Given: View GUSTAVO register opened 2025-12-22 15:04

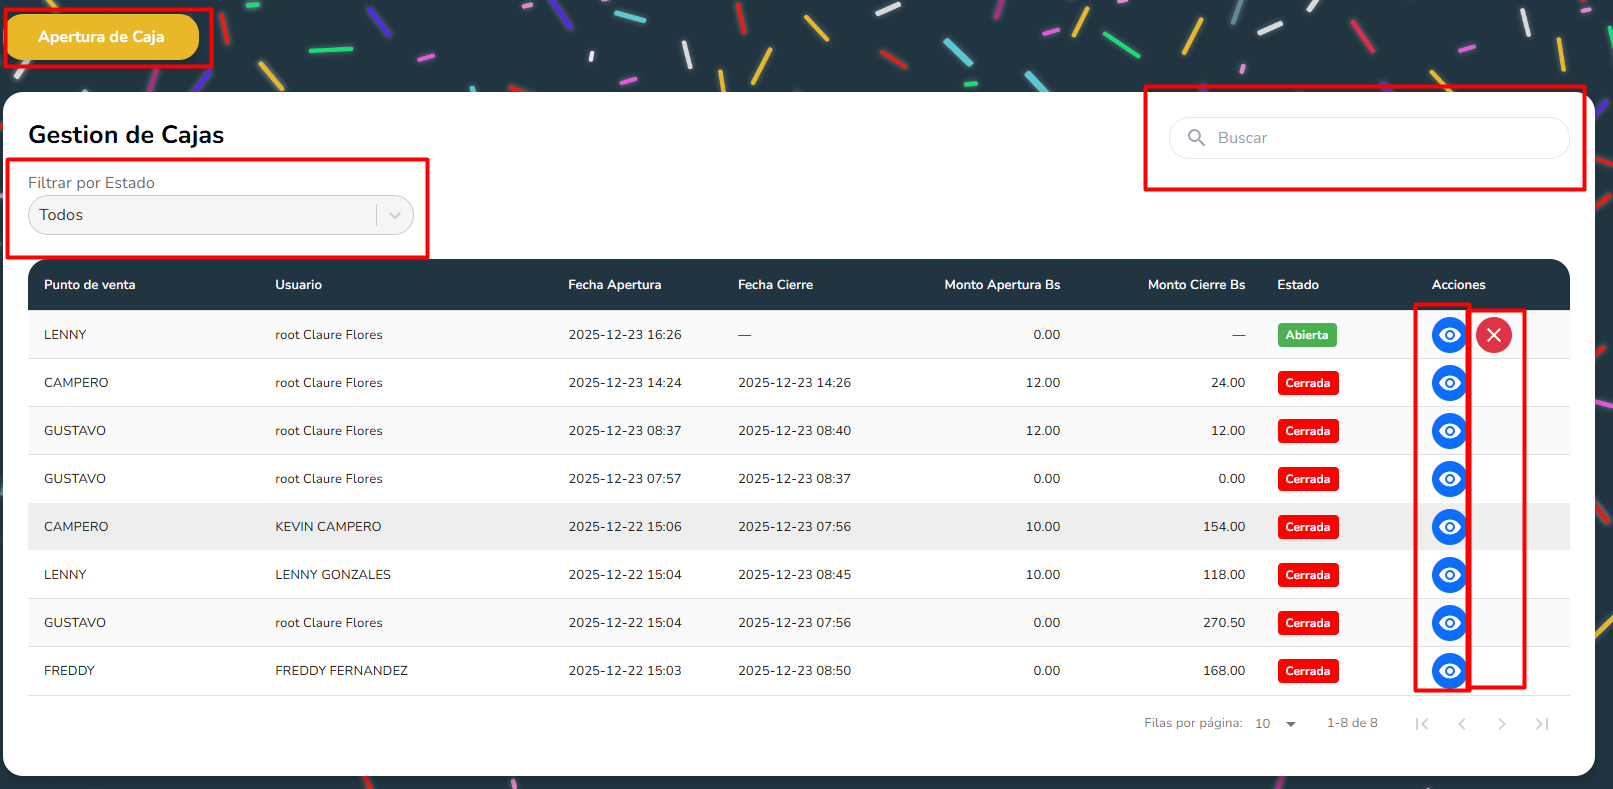Looking at the screenshot, I should pyautogui.click(x=1449, y=623).
